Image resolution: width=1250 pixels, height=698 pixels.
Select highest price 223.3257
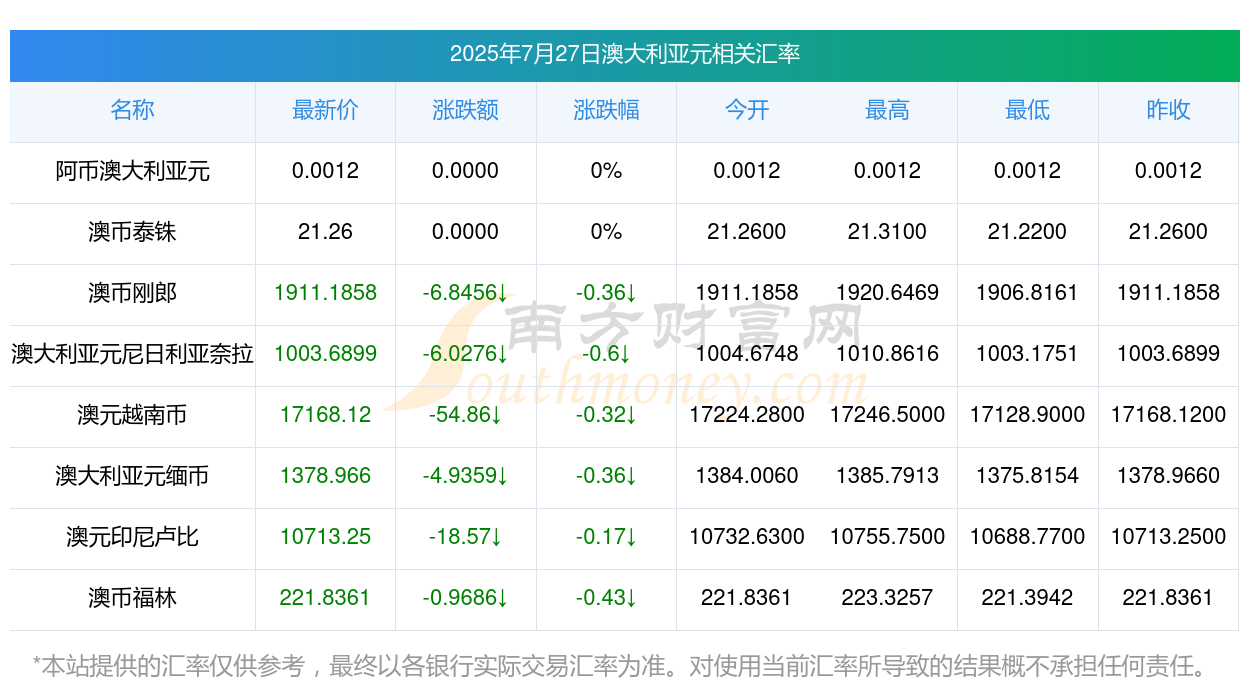(887, 598)
